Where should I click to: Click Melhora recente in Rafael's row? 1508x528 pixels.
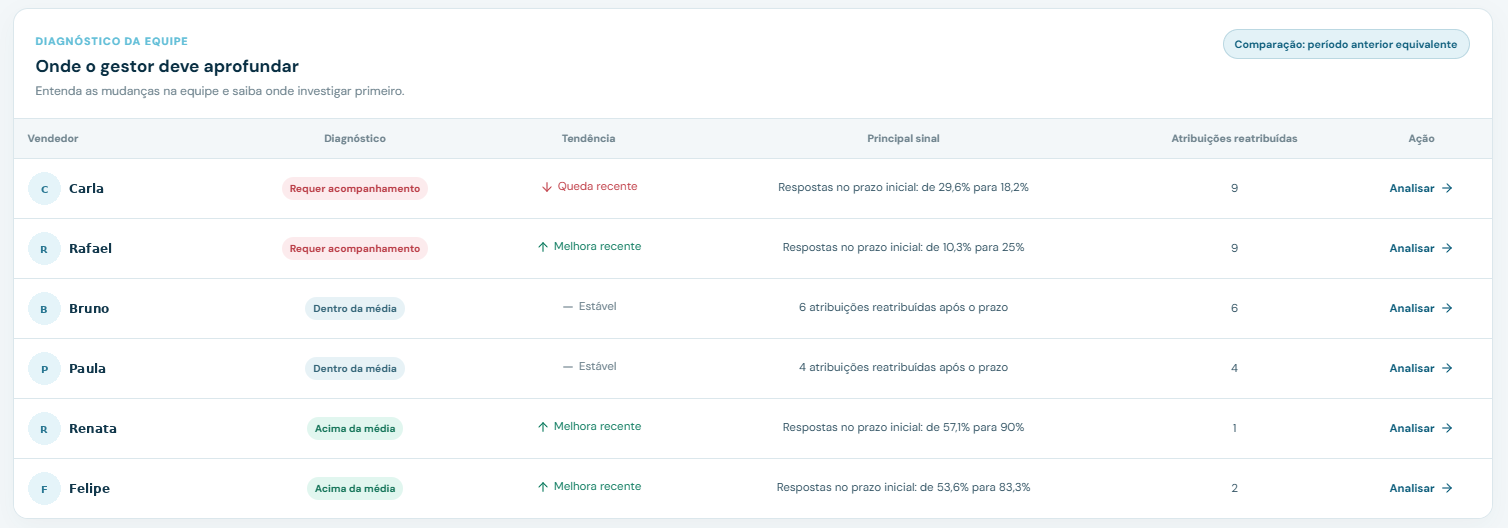point(597,247)
